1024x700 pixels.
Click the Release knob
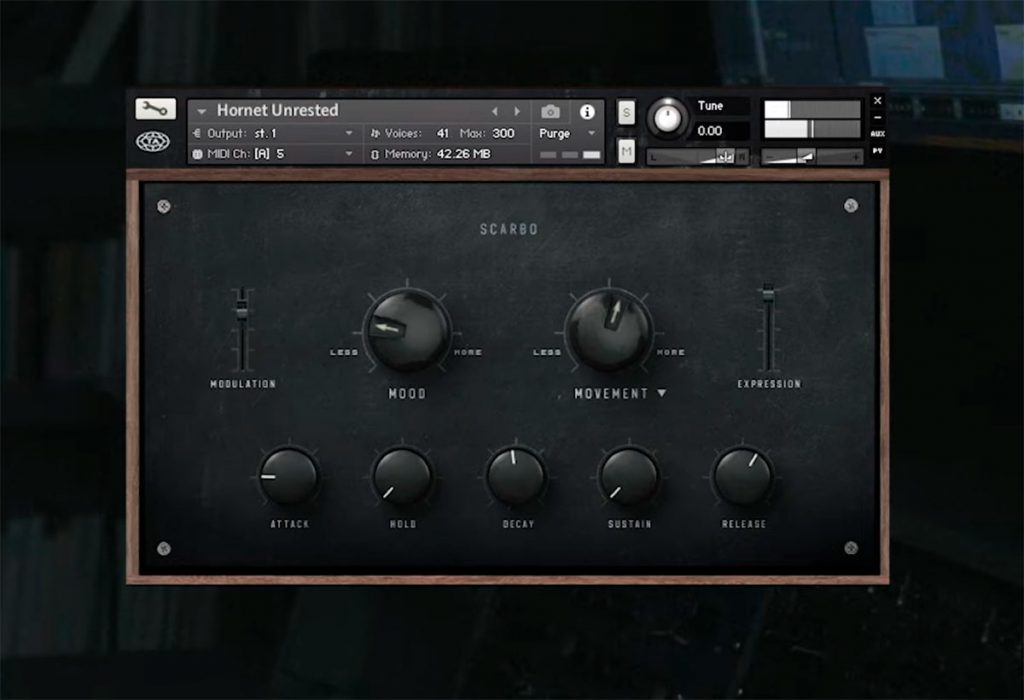743,476
